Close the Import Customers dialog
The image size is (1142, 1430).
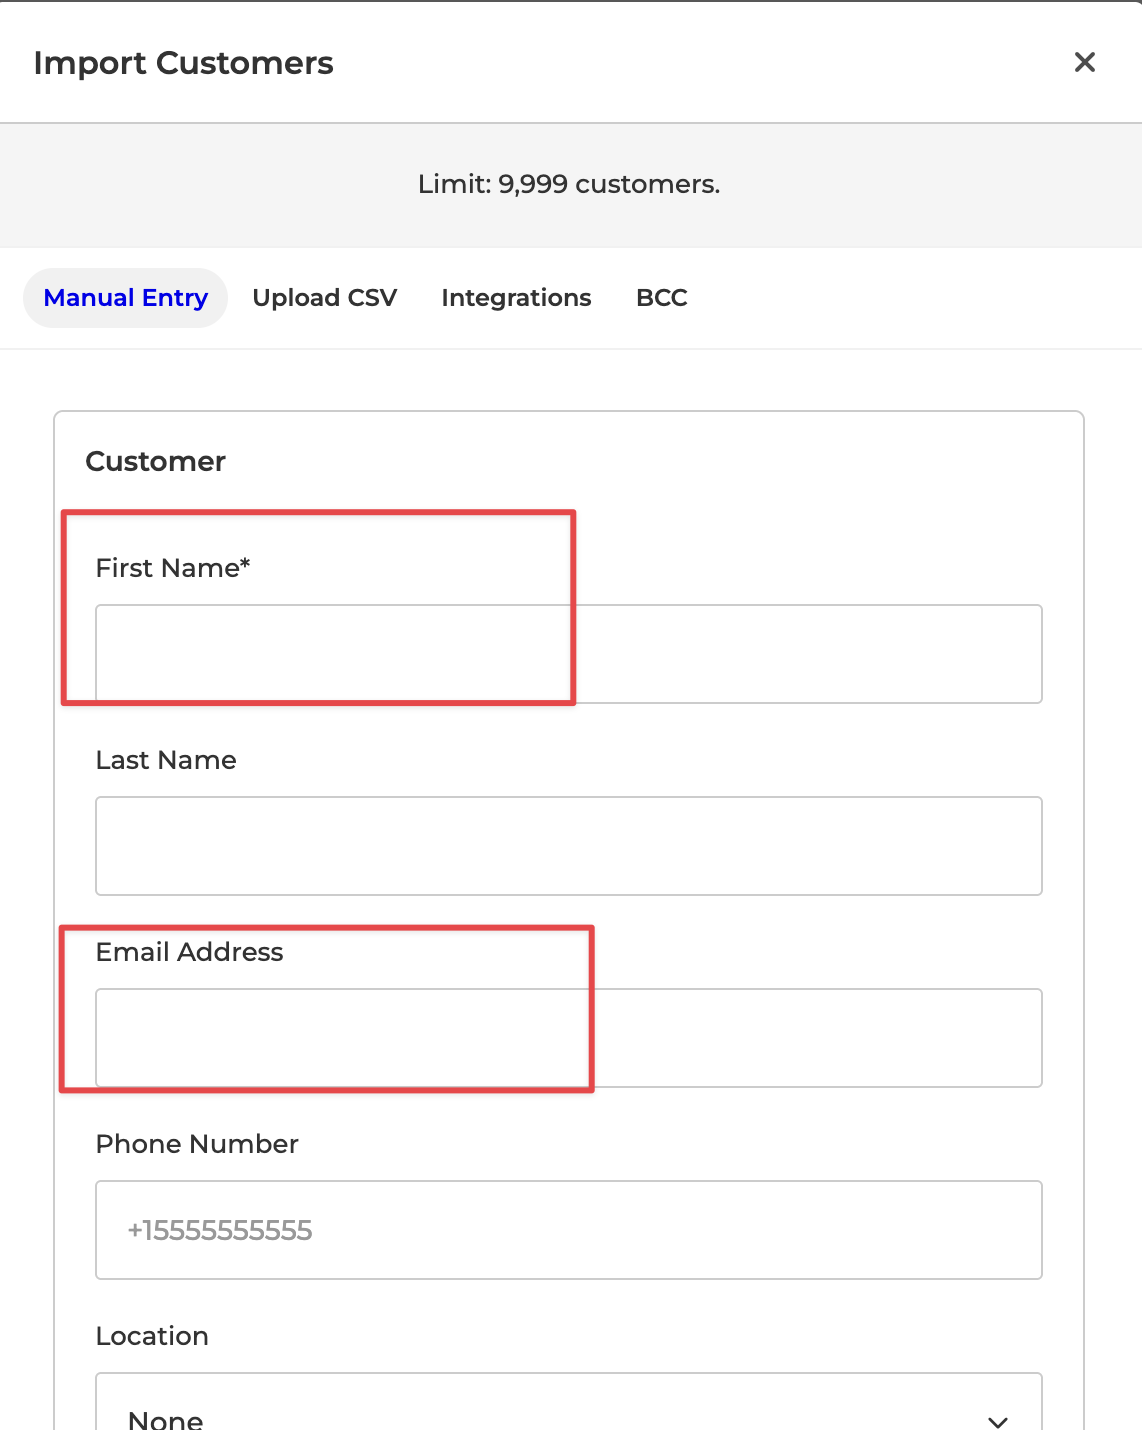click(1084, 62)
